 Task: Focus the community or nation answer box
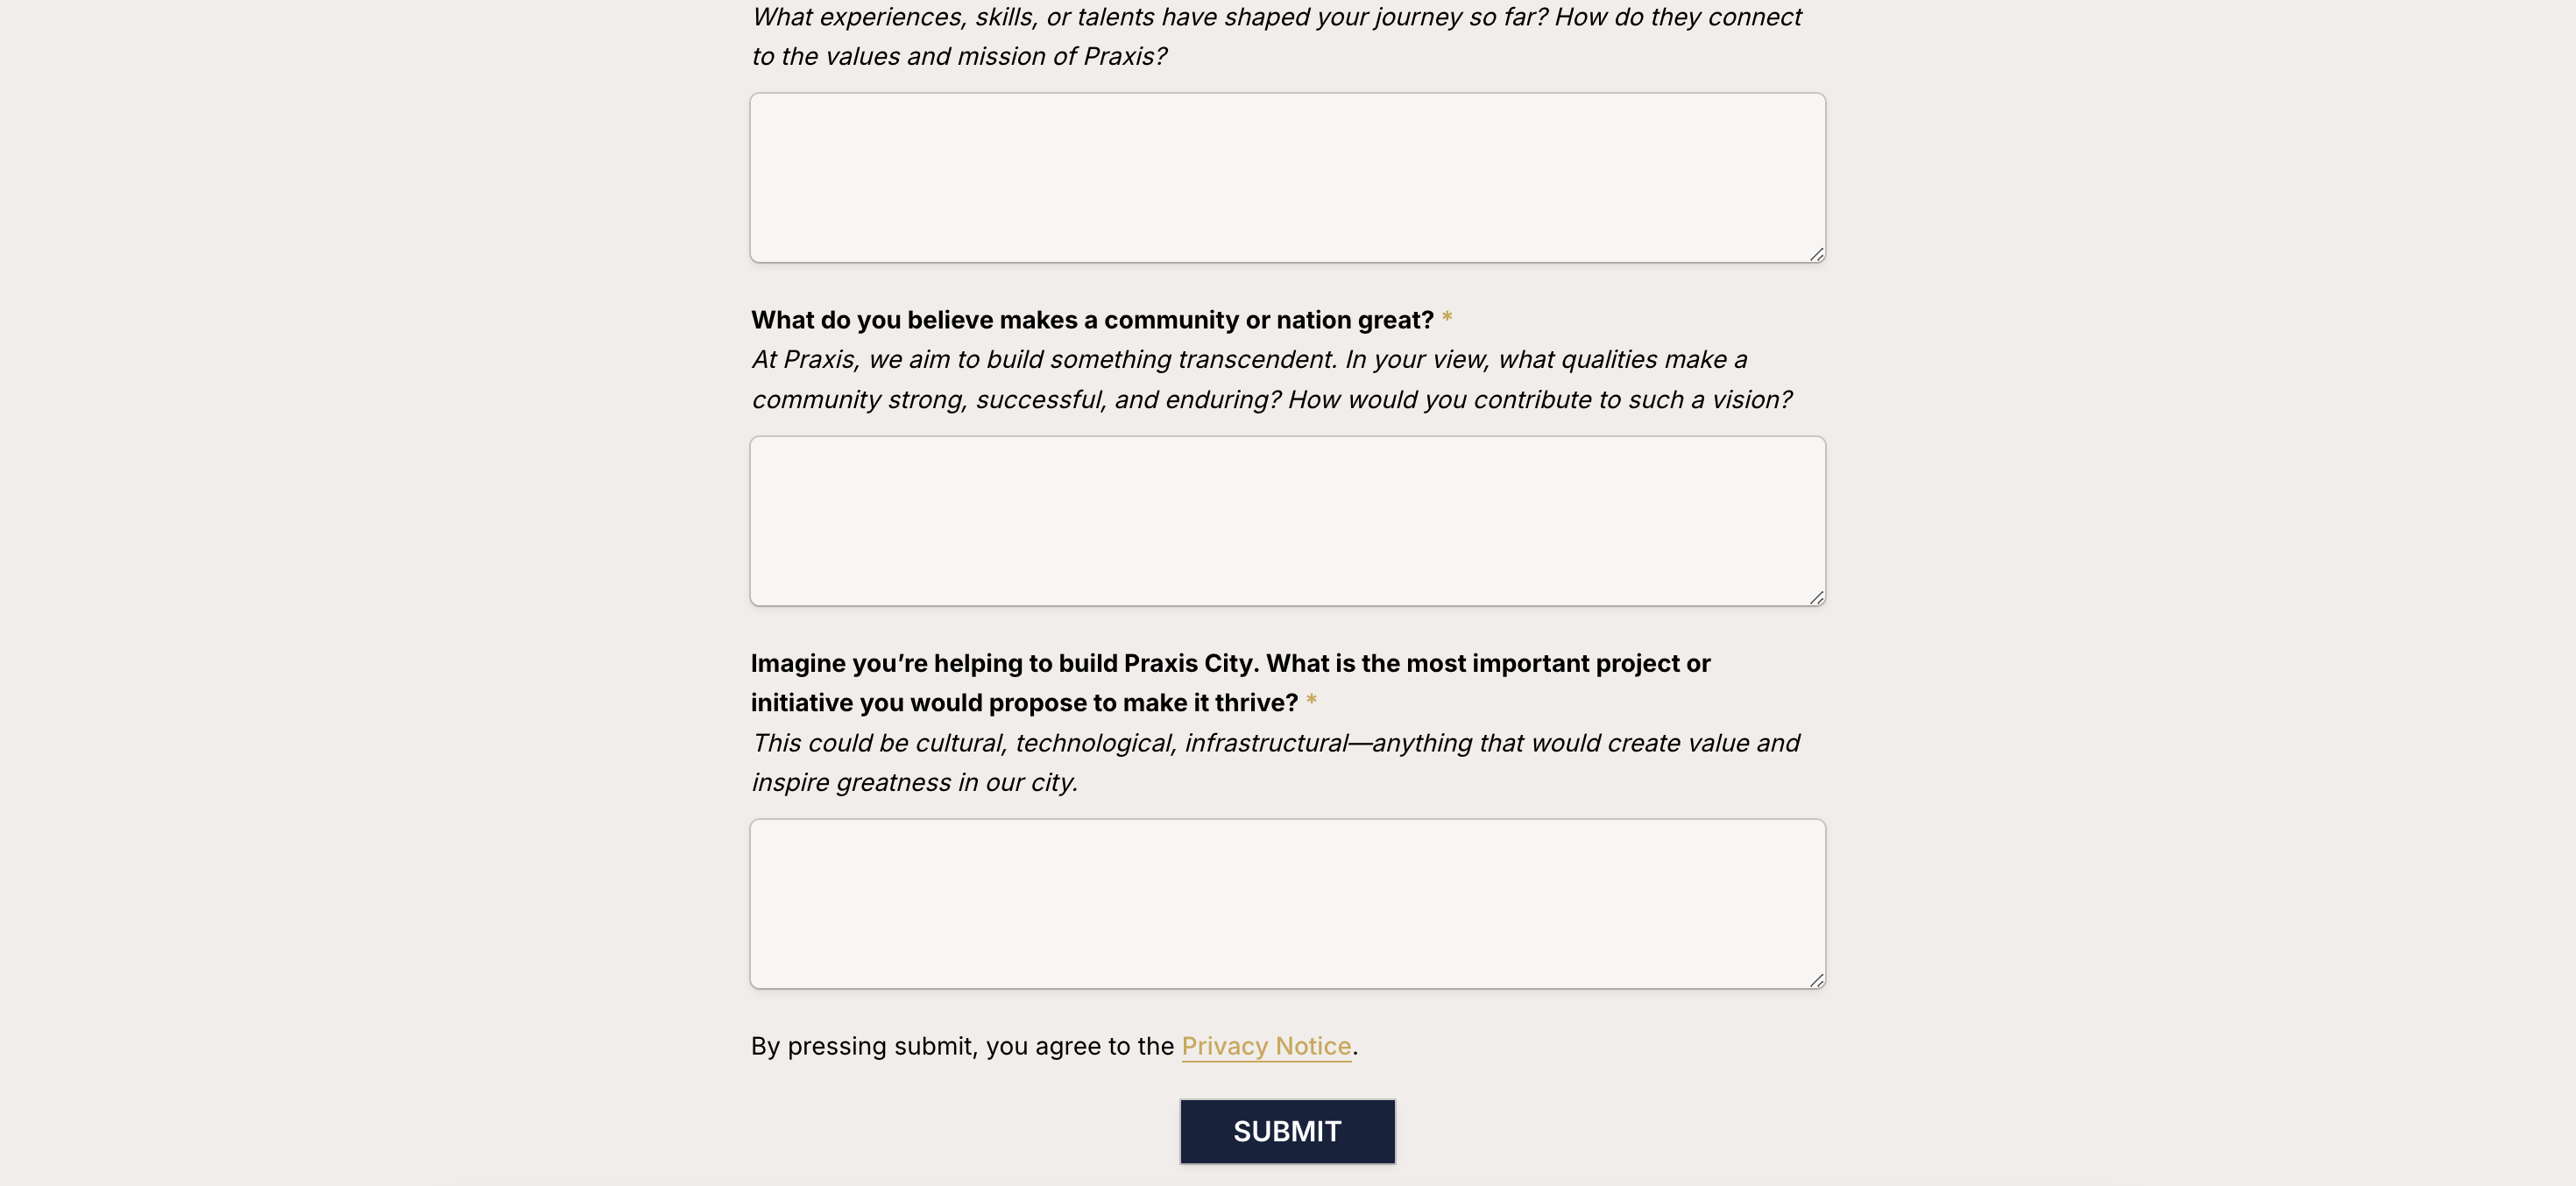(x=1287, y=521)
